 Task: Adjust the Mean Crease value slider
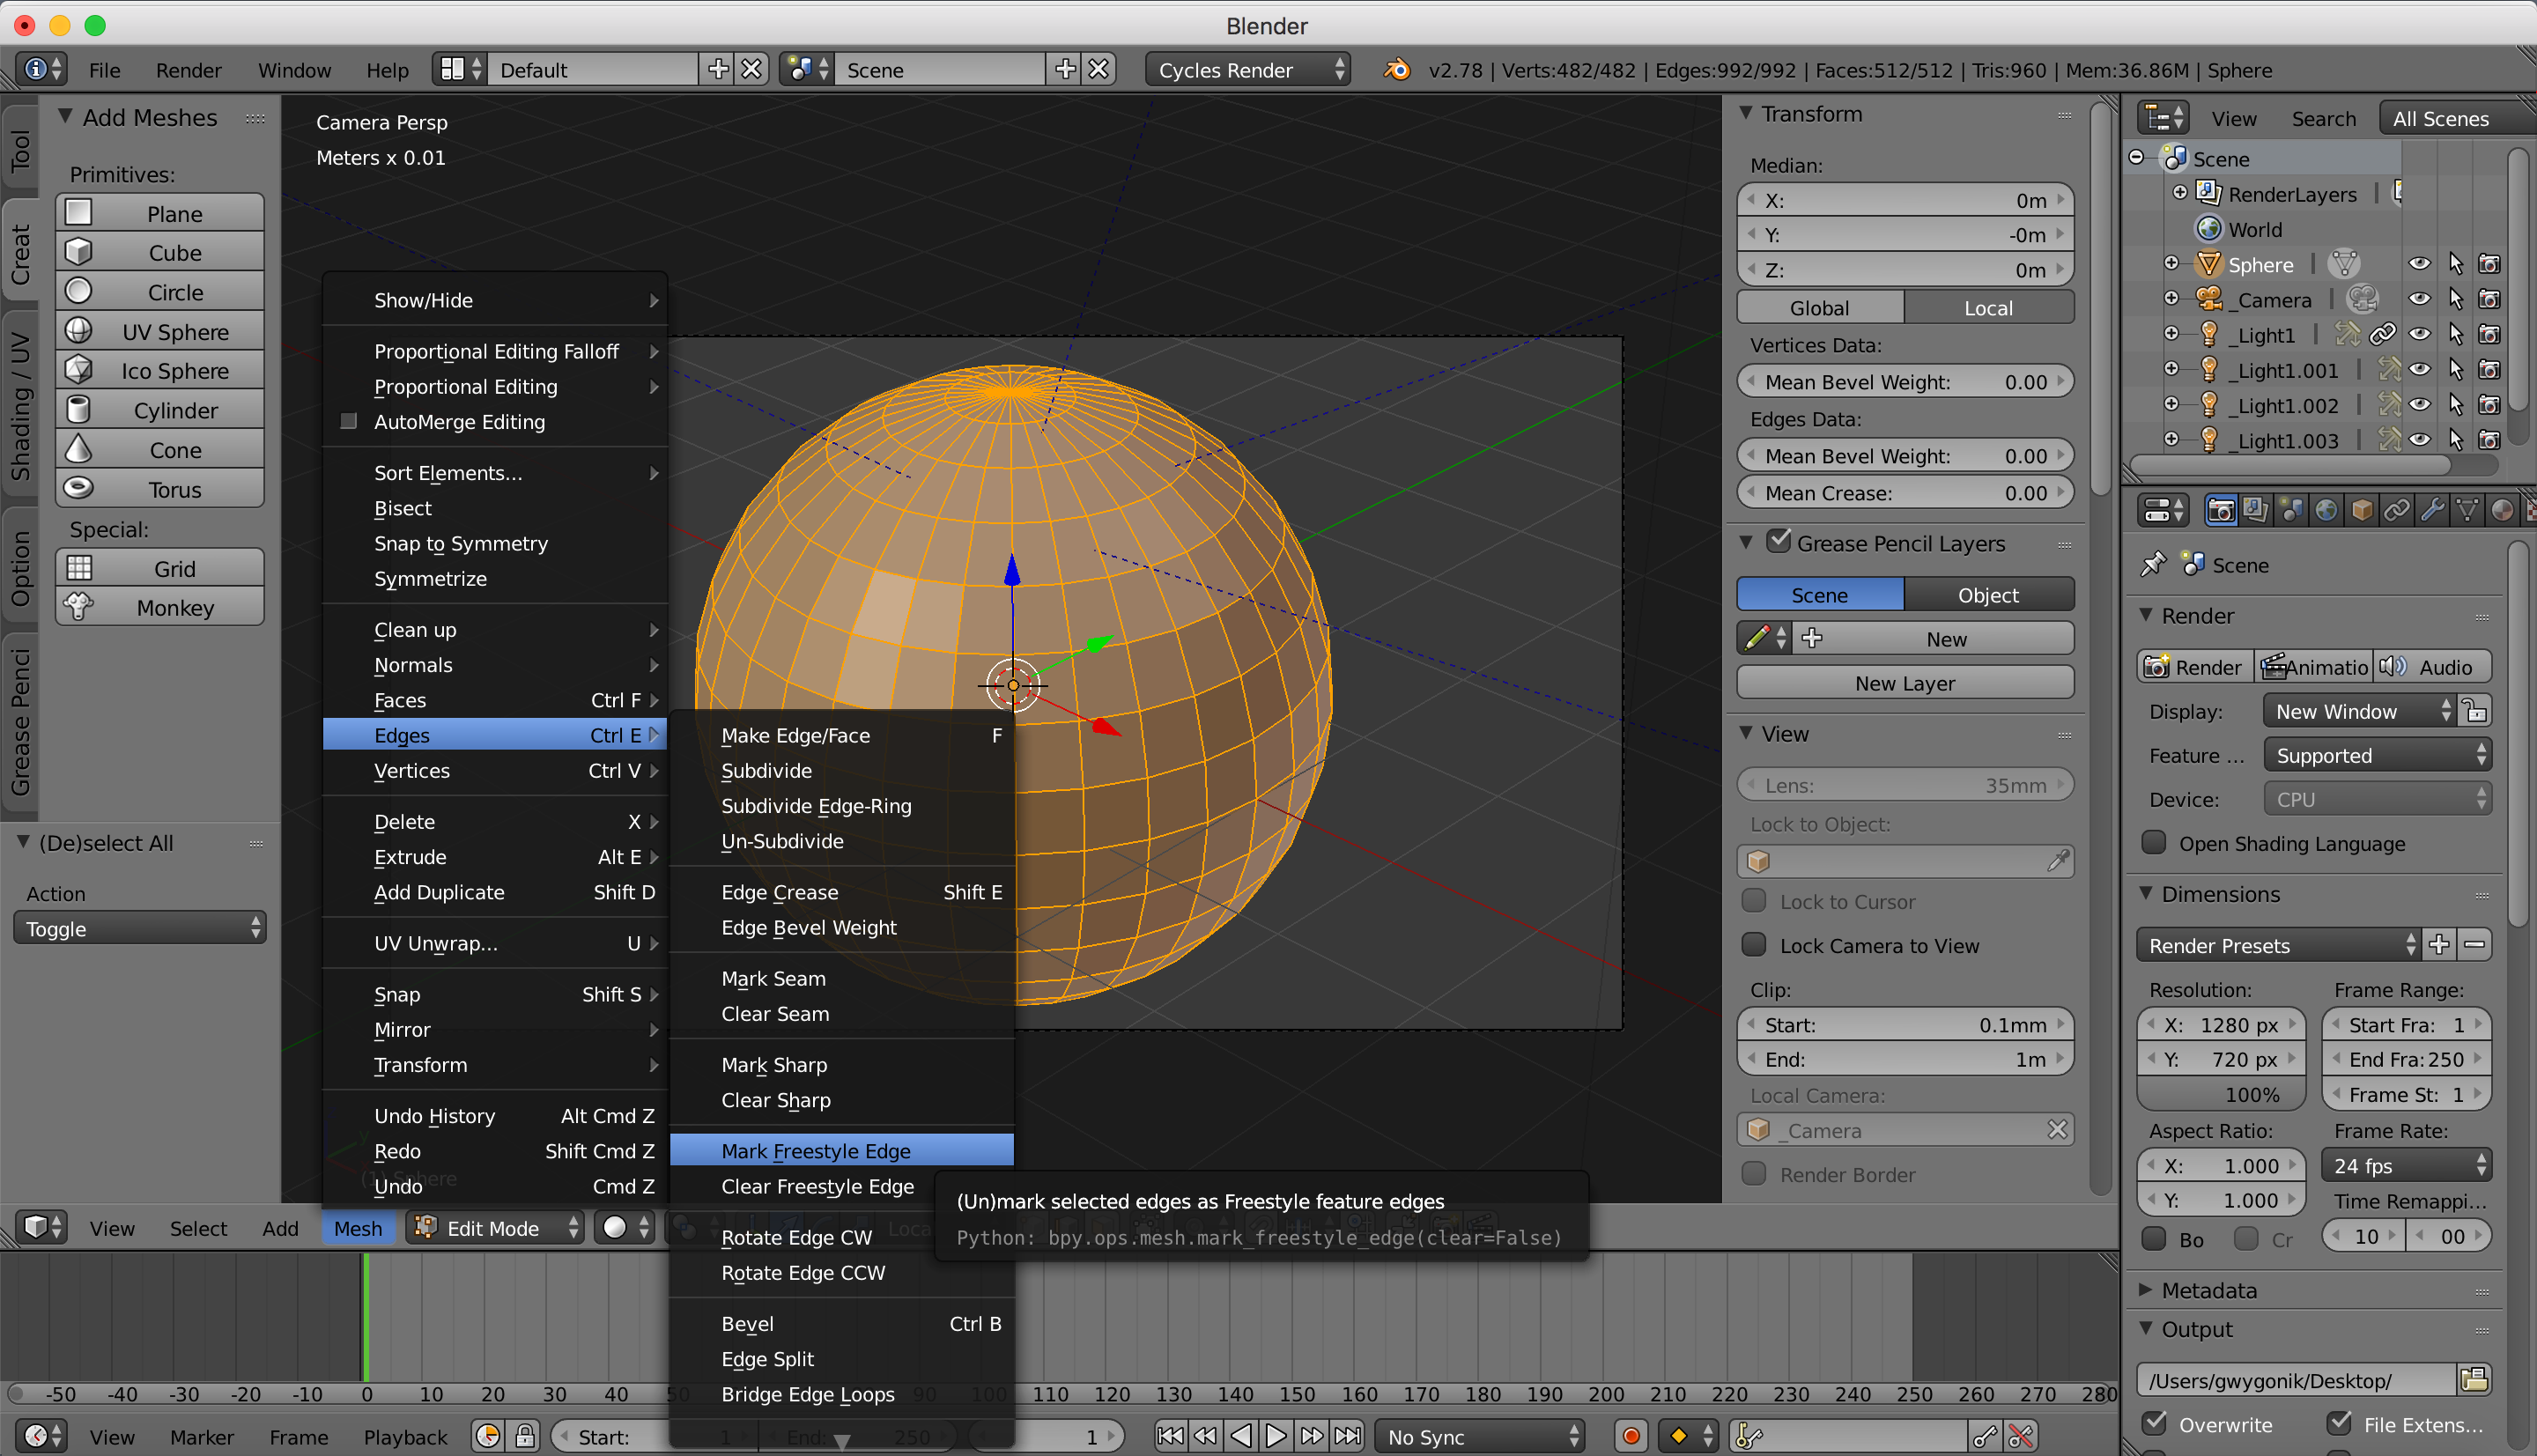click(1904, 493)
